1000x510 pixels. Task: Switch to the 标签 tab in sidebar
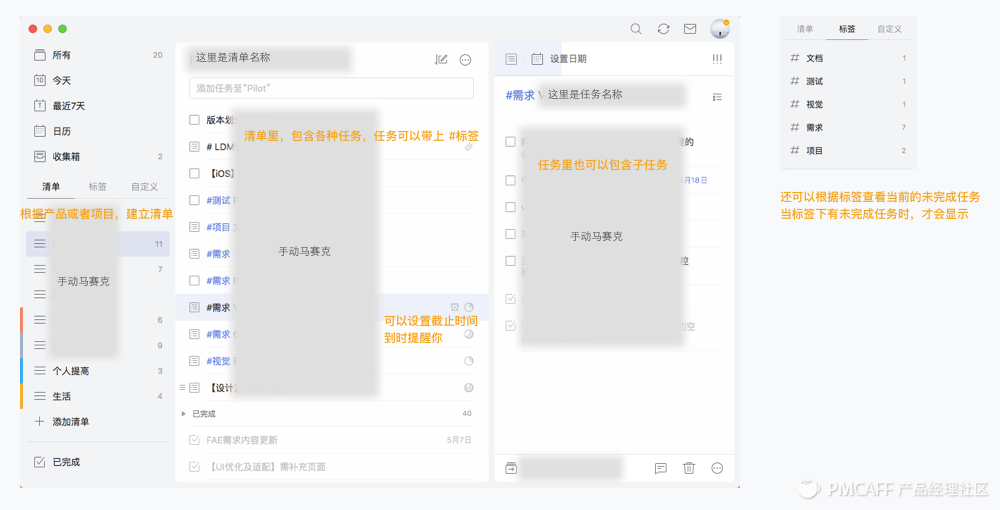tap(98, 187)
